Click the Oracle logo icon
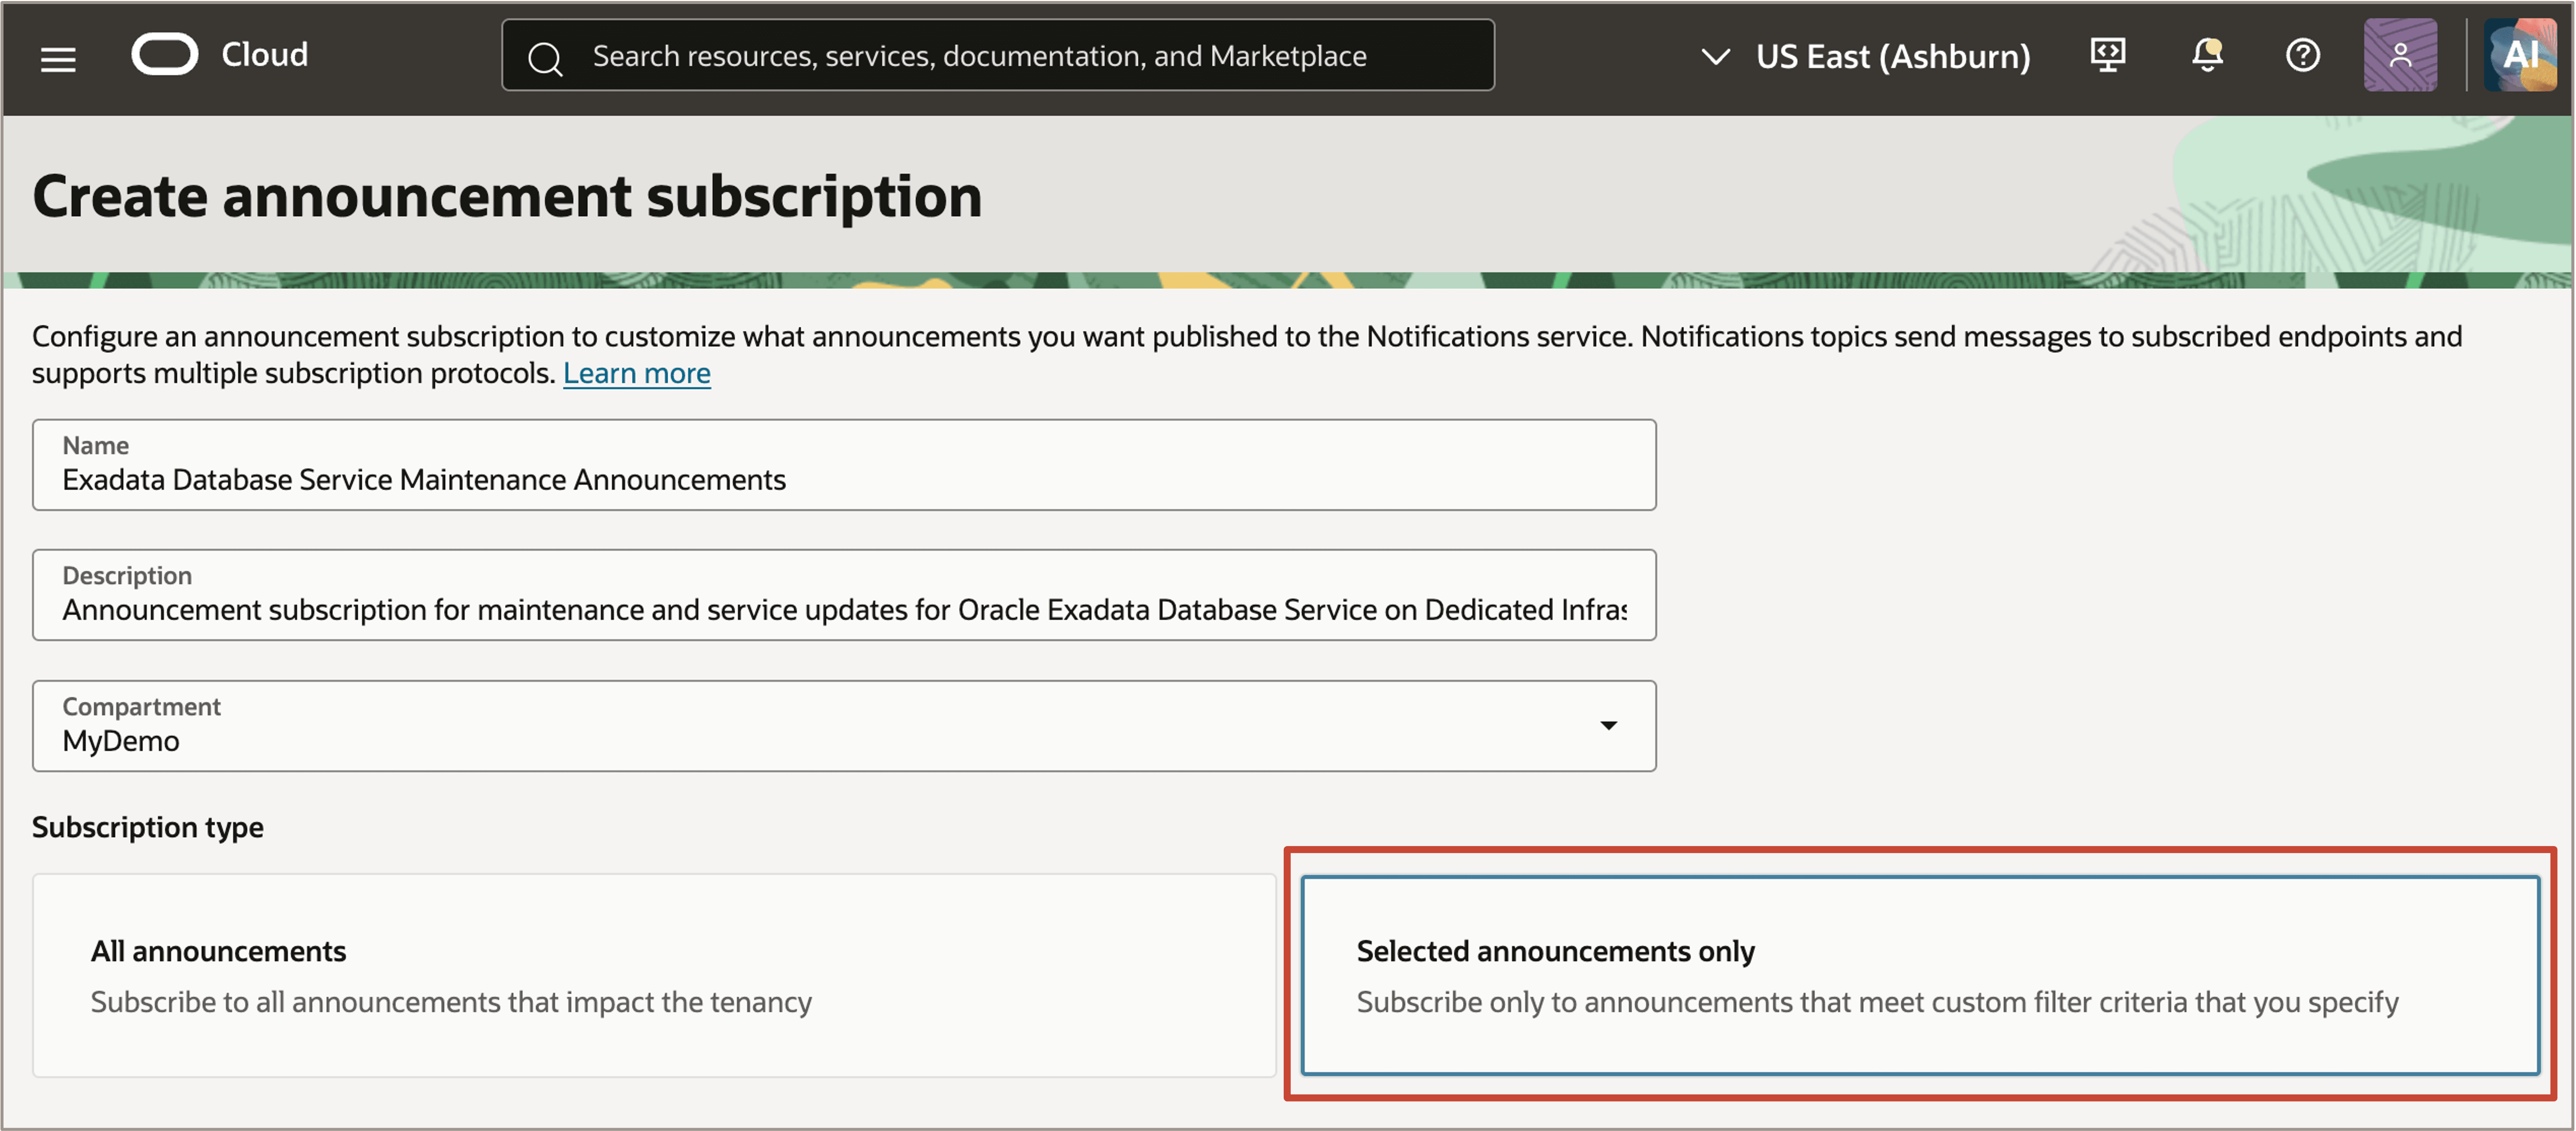 [165, 54]
